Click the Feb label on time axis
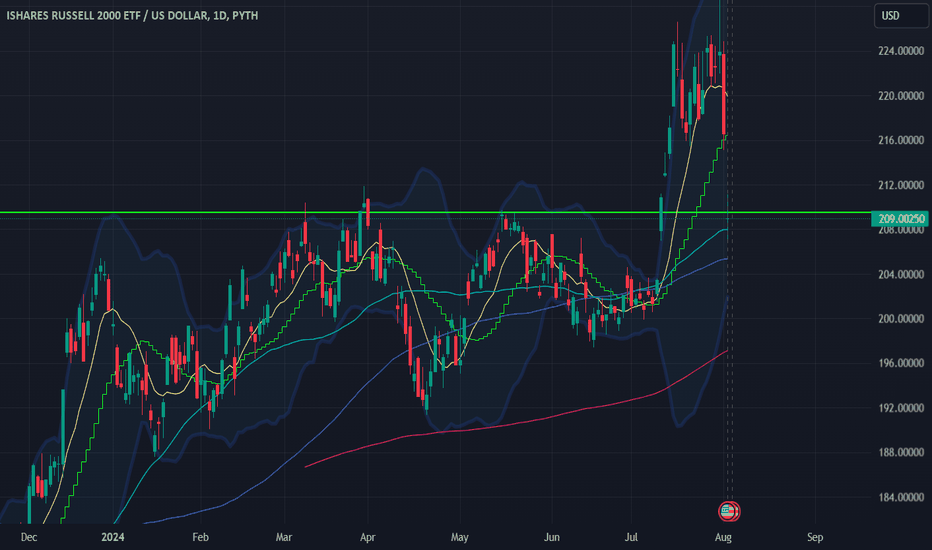 [200, 537]
